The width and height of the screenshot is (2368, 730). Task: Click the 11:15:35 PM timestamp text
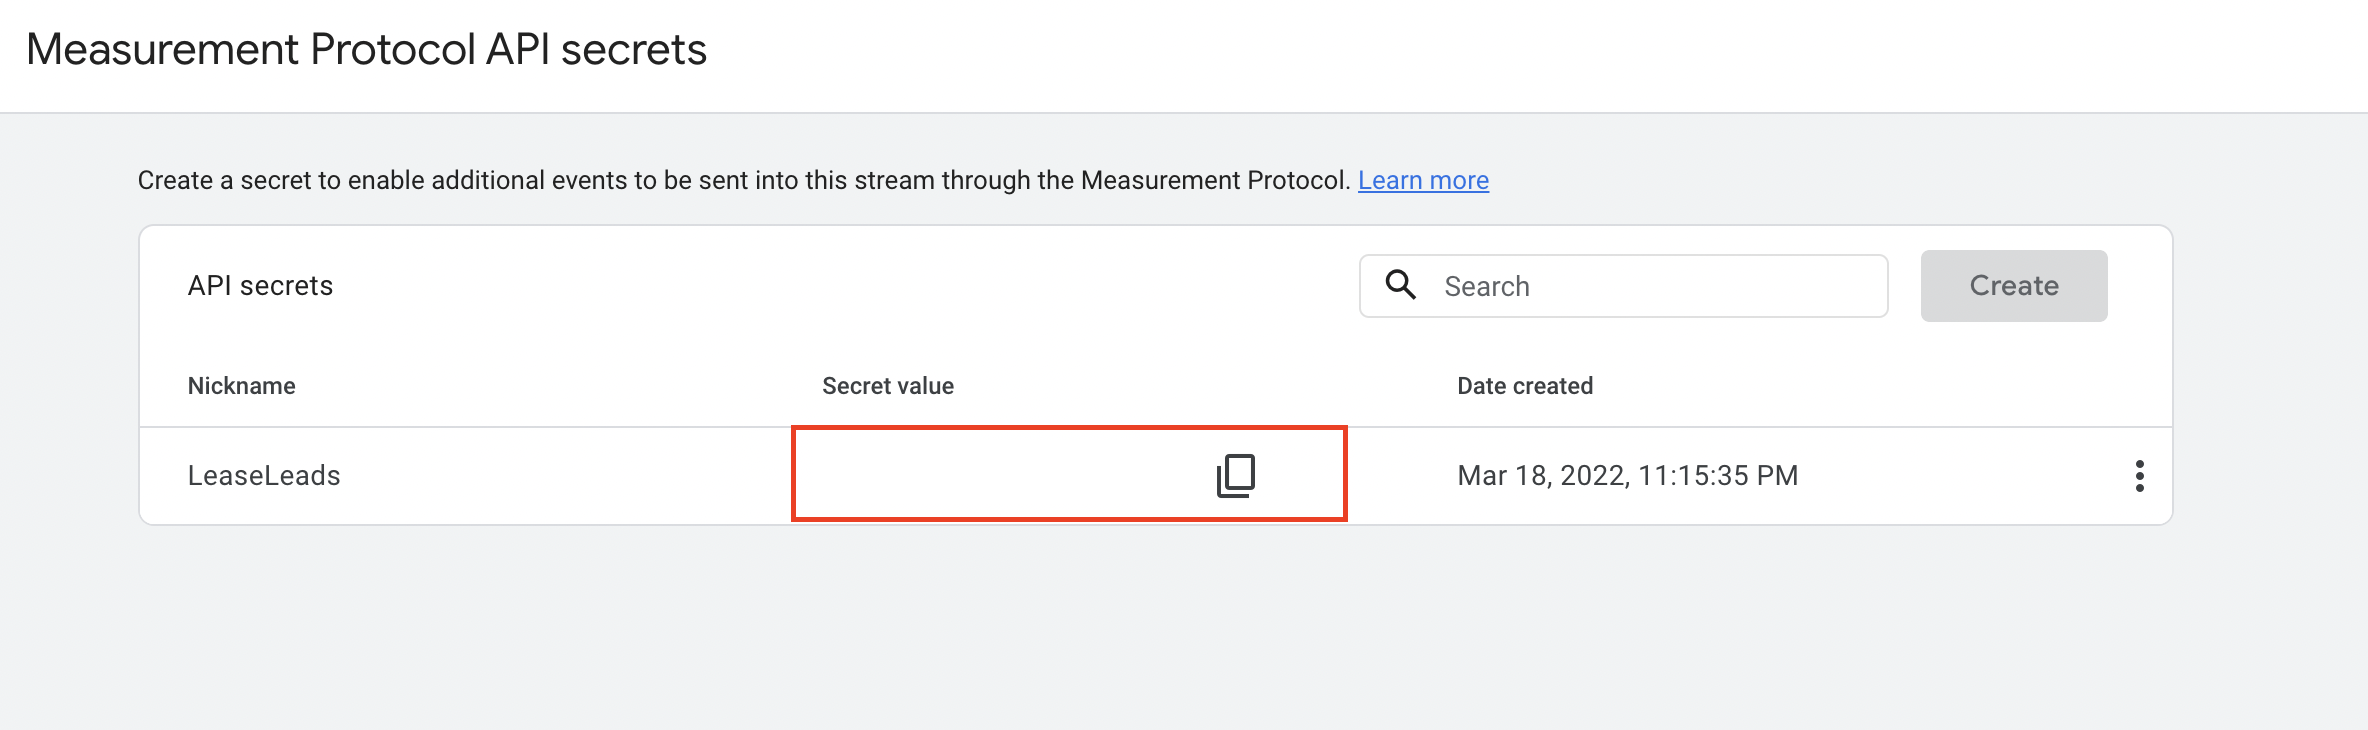pos(1718,476)
